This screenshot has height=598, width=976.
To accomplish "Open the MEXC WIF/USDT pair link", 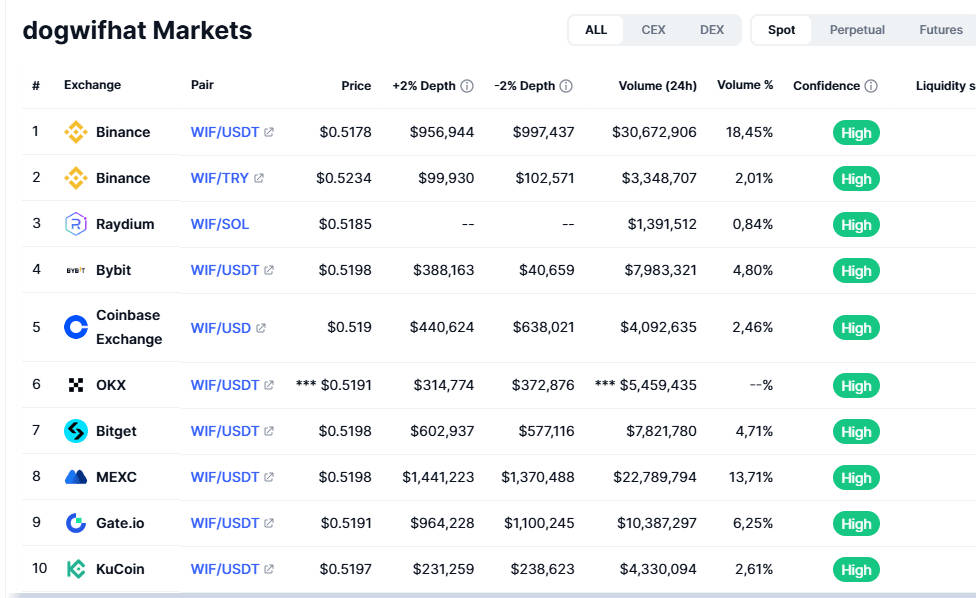I will point(225,477).
